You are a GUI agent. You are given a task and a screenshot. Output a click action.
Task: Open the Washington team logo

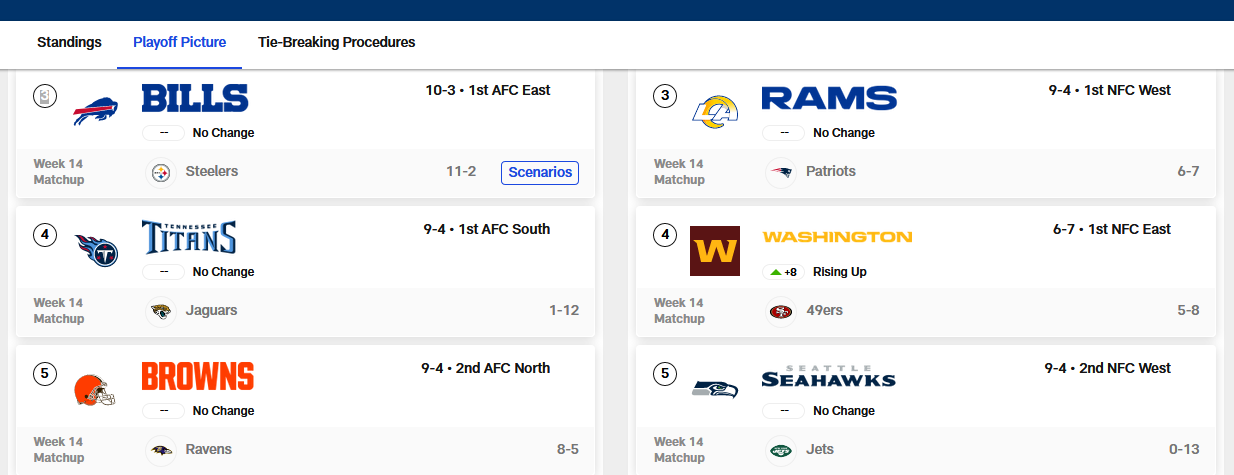[x=715, y=251]
